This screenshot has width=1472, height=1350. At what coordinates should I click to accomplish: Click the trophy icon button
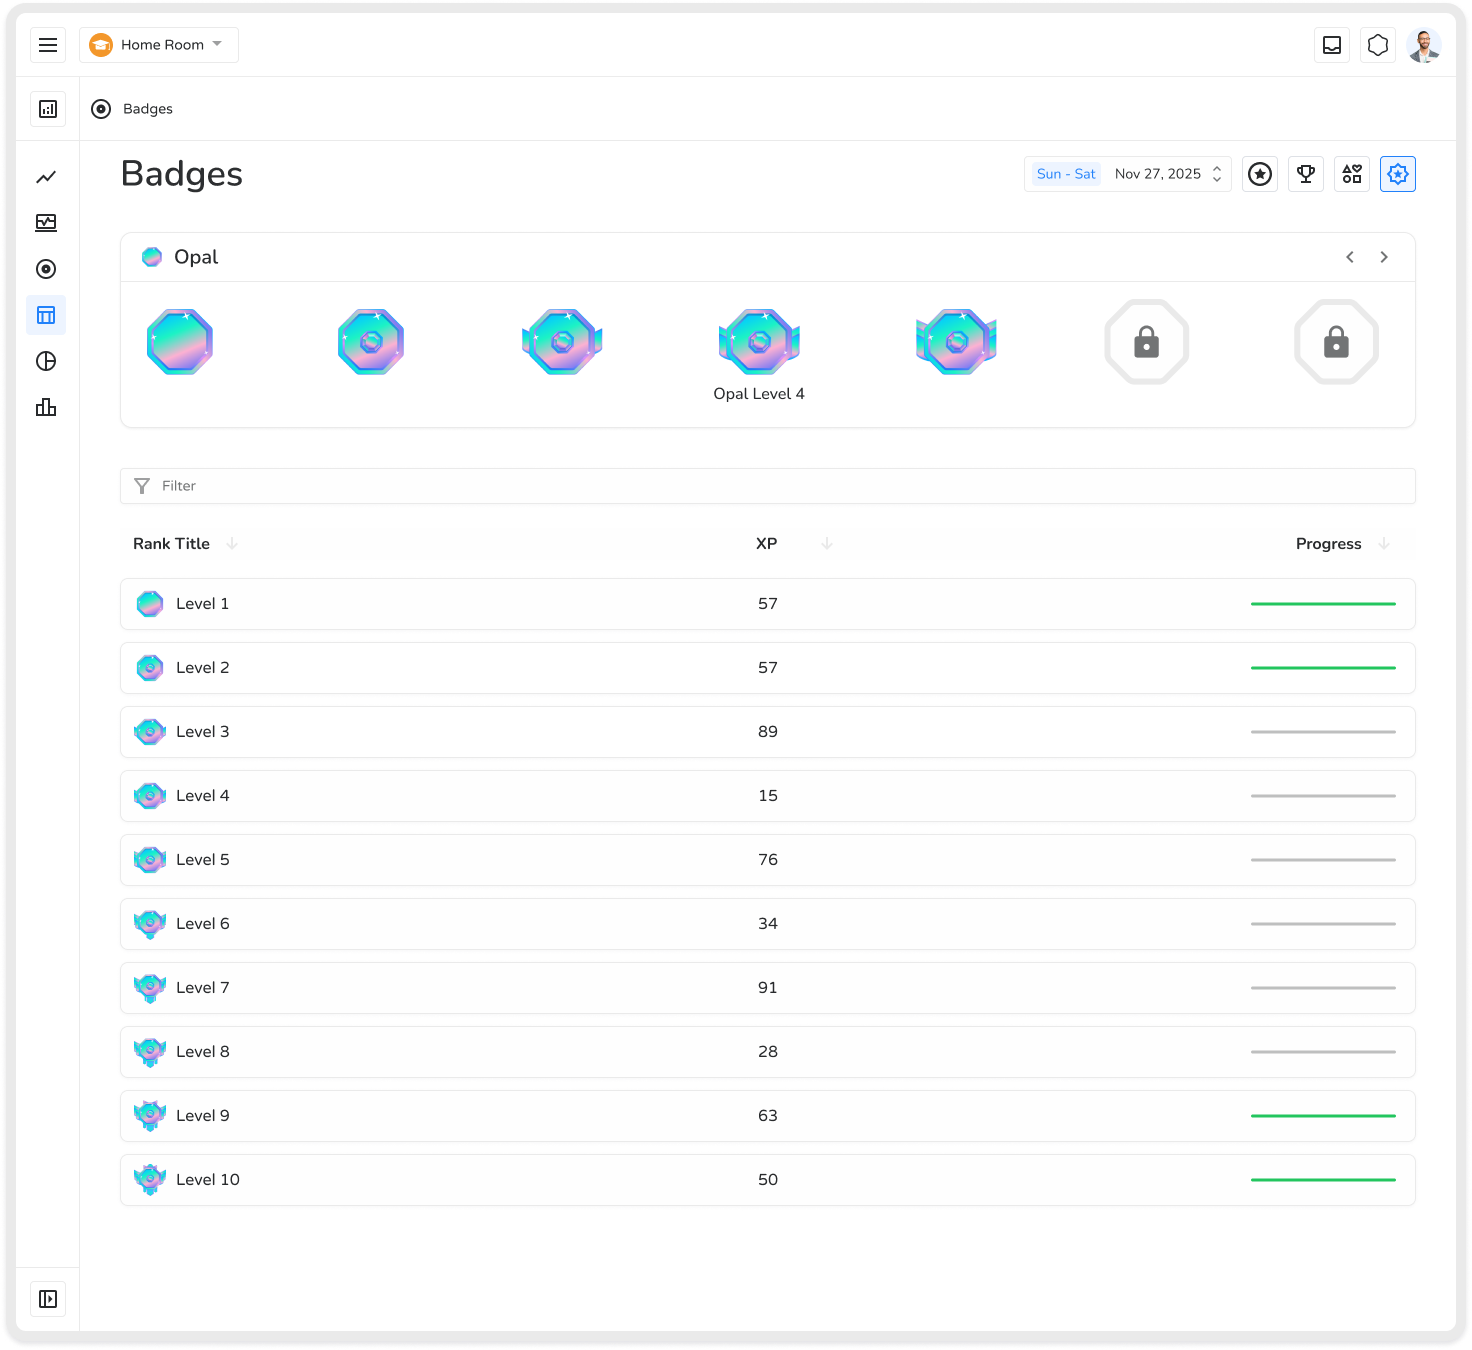coord(1306,174)
